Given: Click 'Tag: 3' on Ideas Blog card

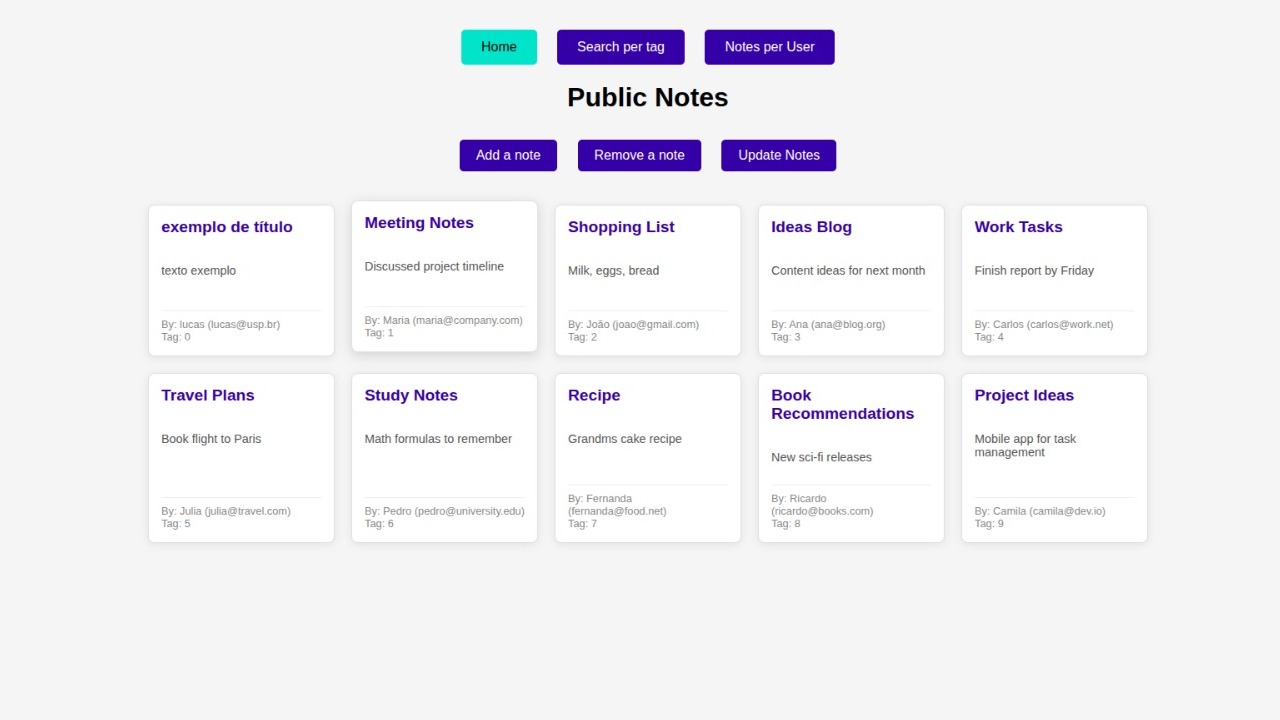Looking at the screenshot, I should point(786,337).
